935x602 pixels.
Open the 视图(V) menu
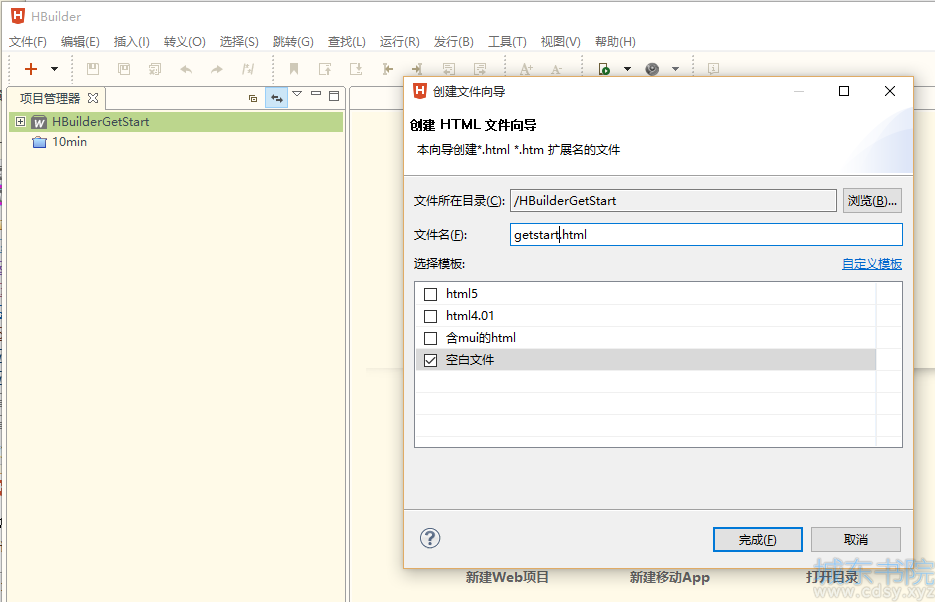[x=561, y=42]
